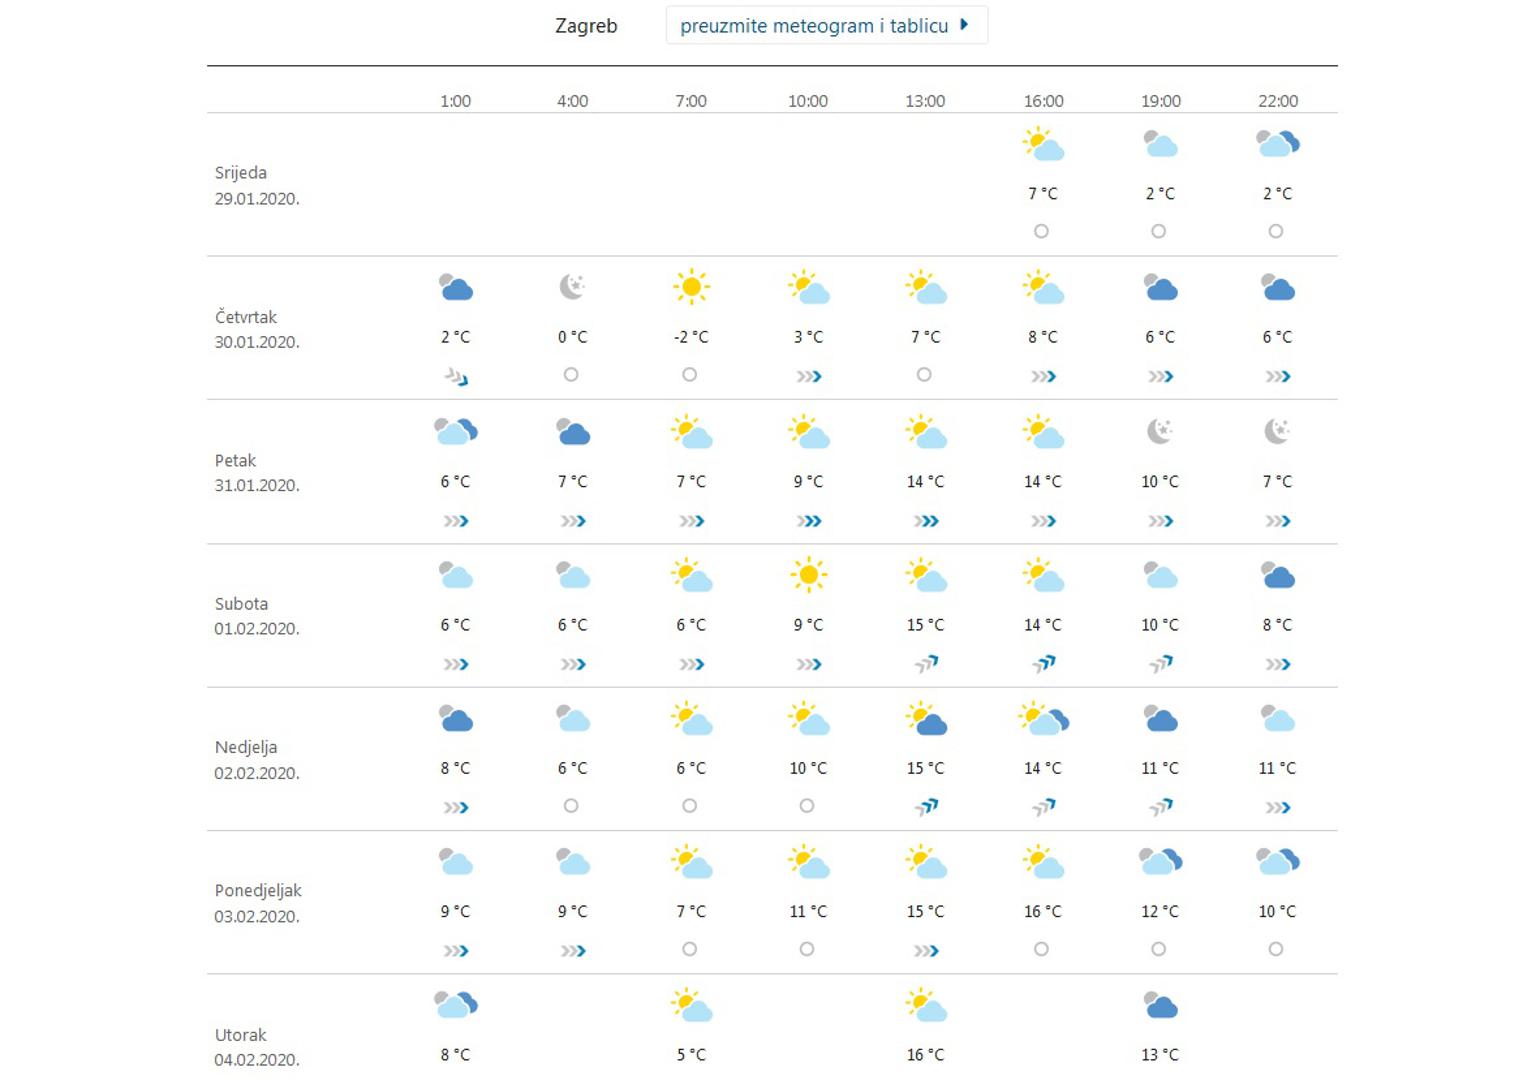This screenshot has height=1080, width=1536.
Task: Click Srijeda's 16:00 partly sunny icon
Action: (1043, 144)
